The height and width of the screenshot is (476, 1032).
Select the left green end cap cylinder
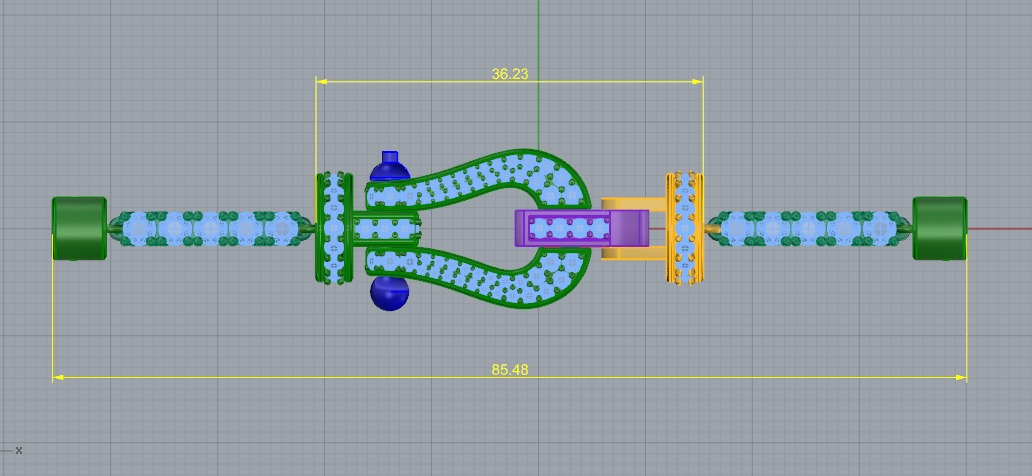[79, 228]
